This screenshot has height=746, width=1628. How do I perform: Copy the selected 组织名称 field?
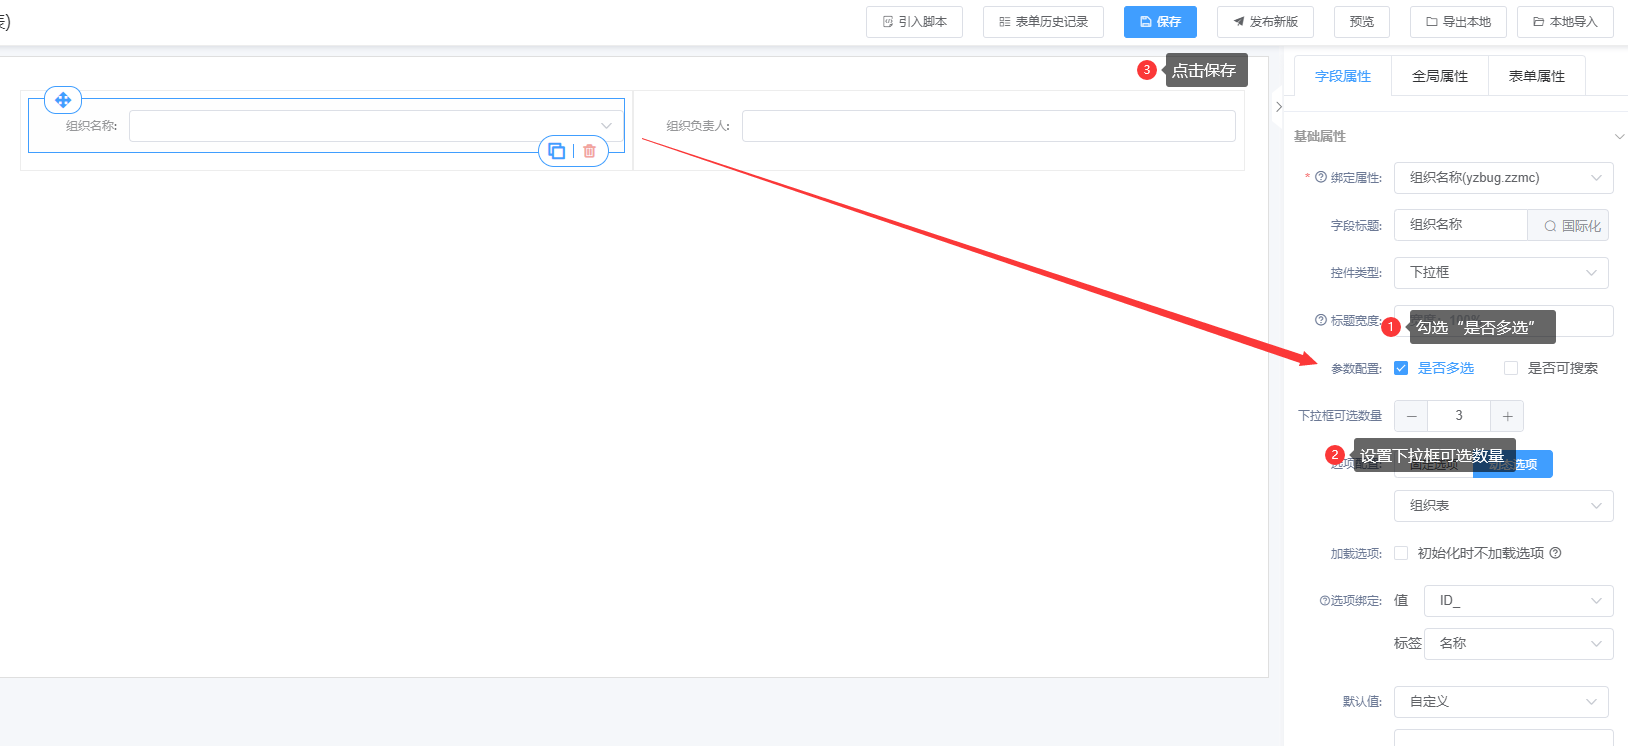point(557,151)
